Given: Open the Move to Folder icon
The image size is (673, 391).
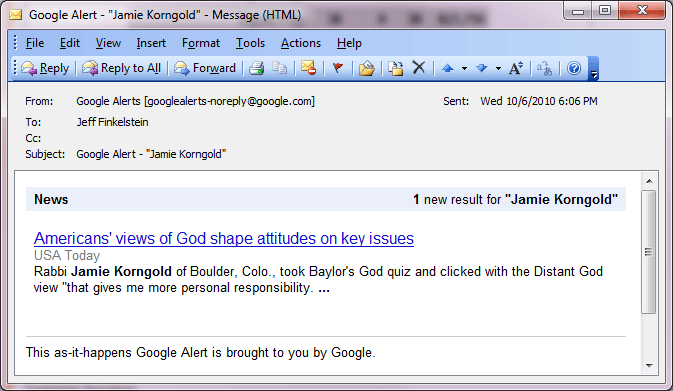Looking at the screenshot, I should point(367,68).
